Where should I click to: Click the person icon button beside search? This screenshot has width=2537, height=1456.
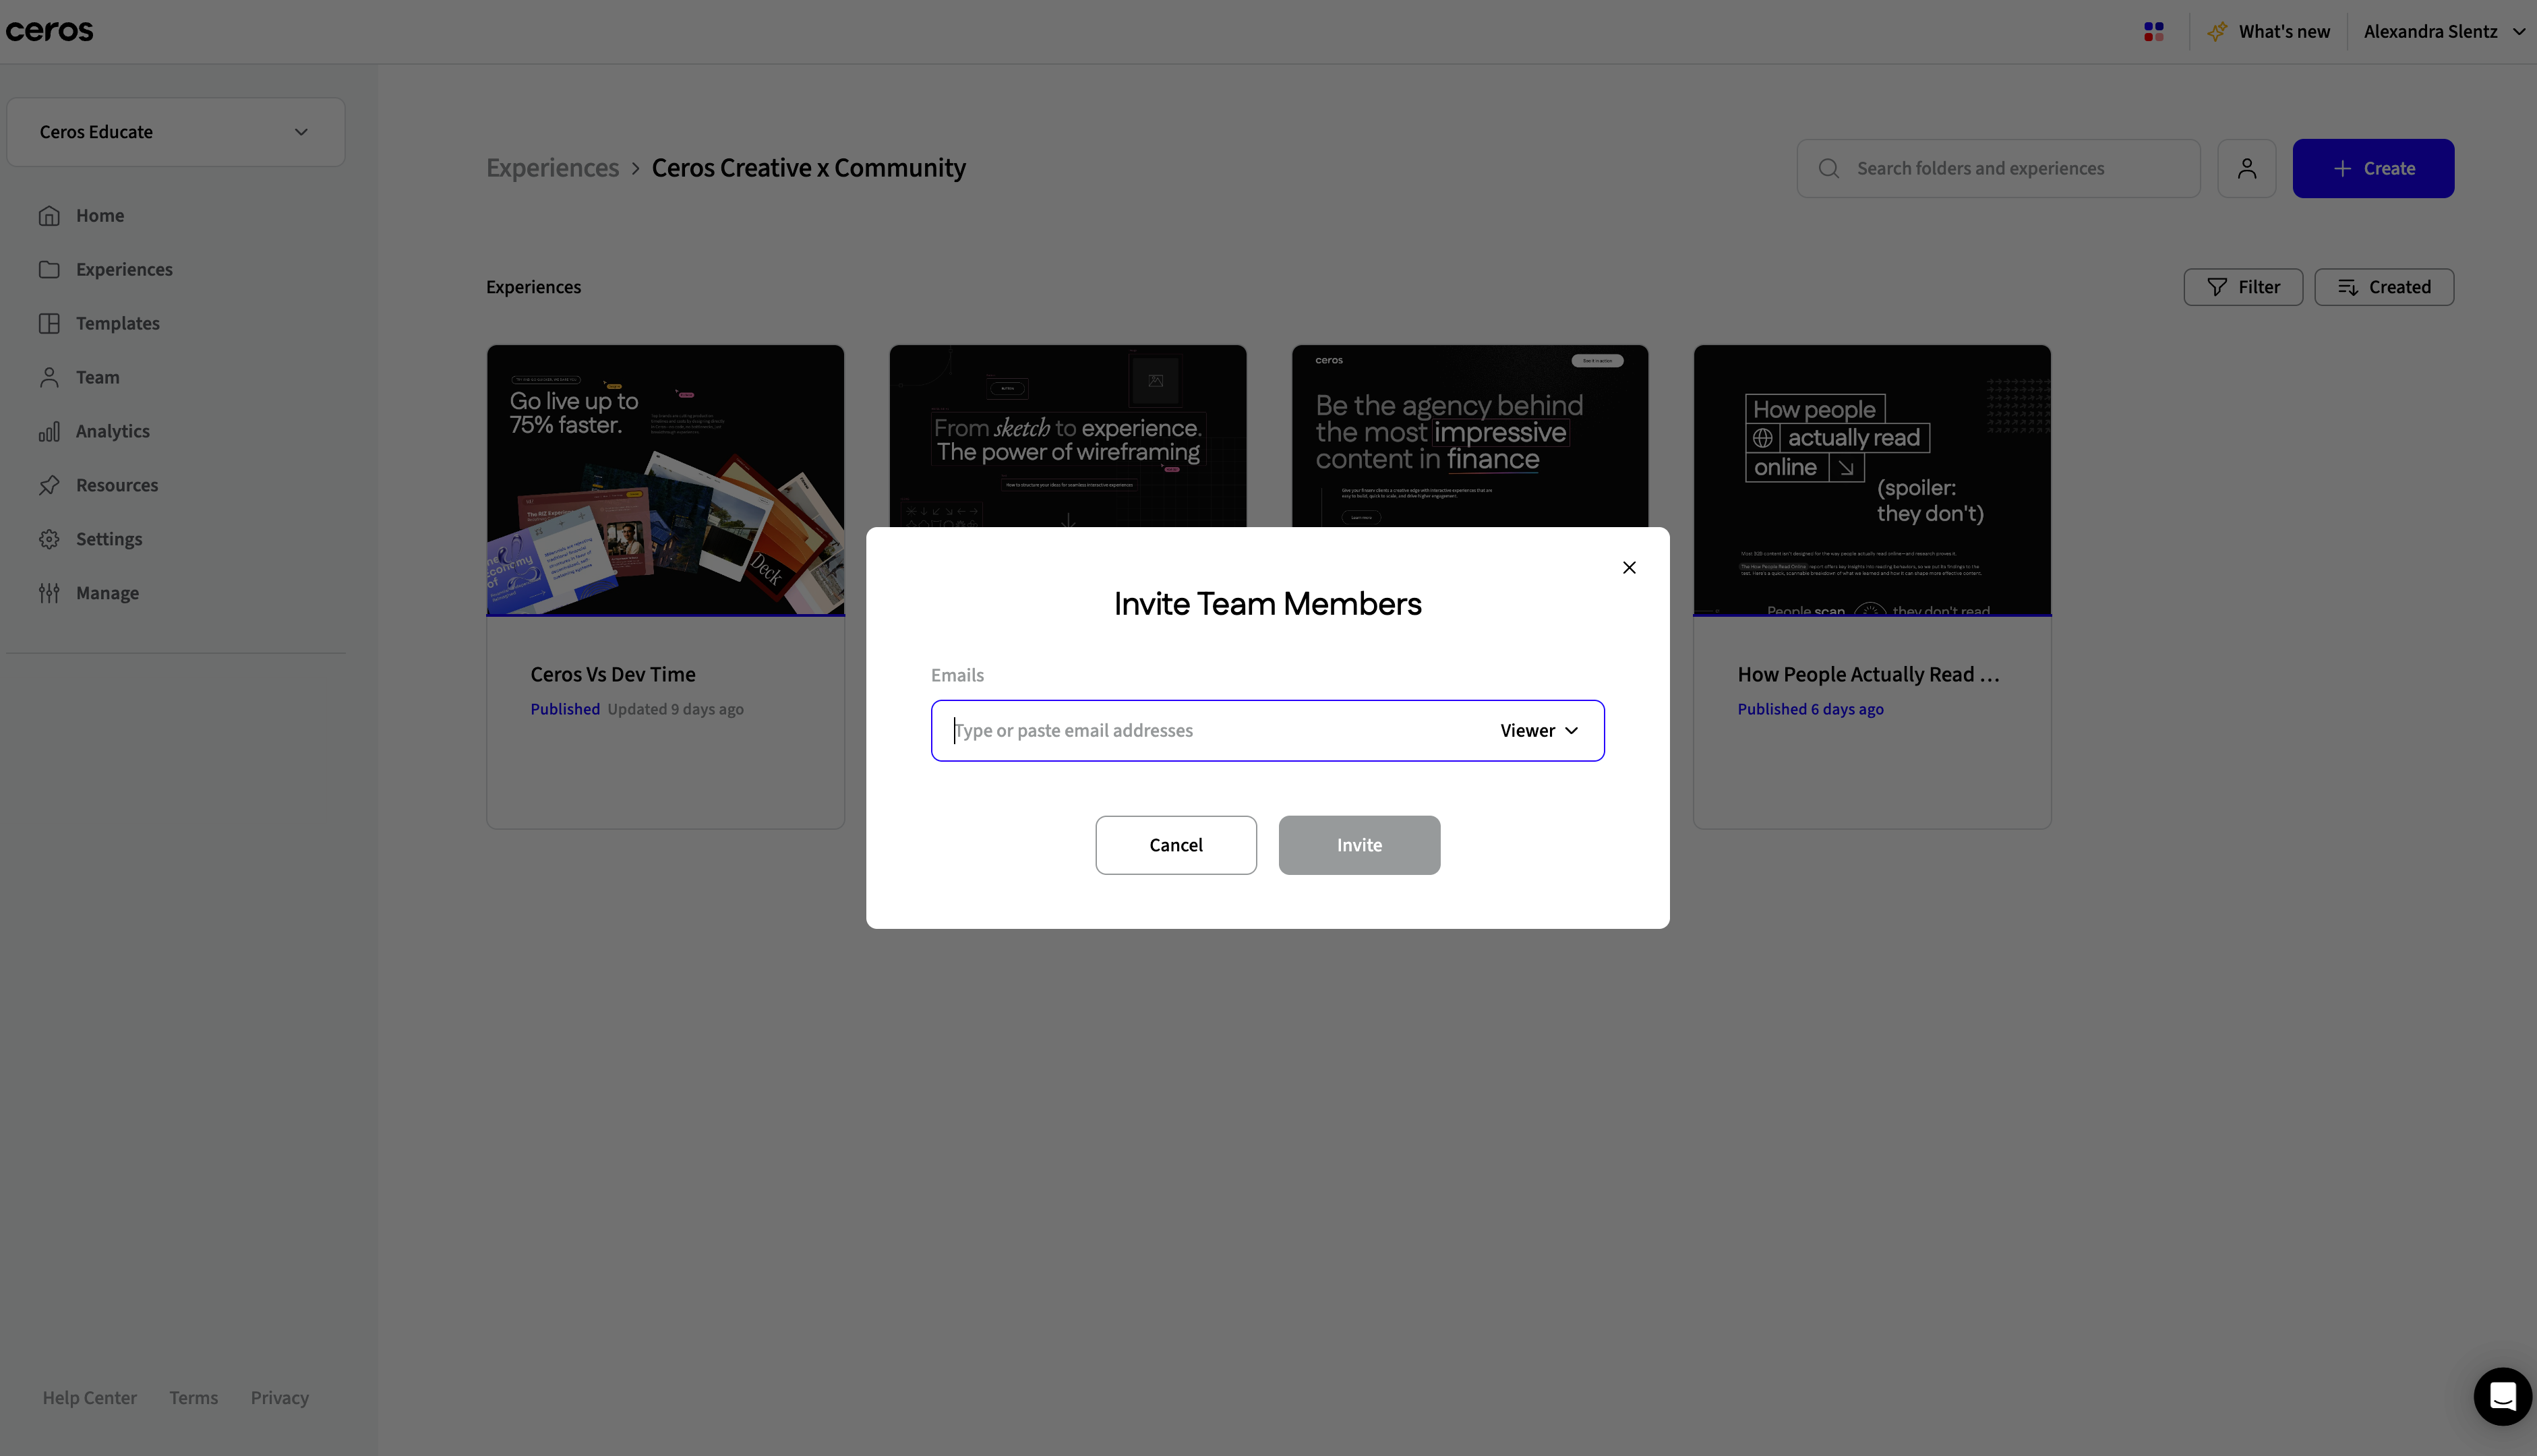2247,169
